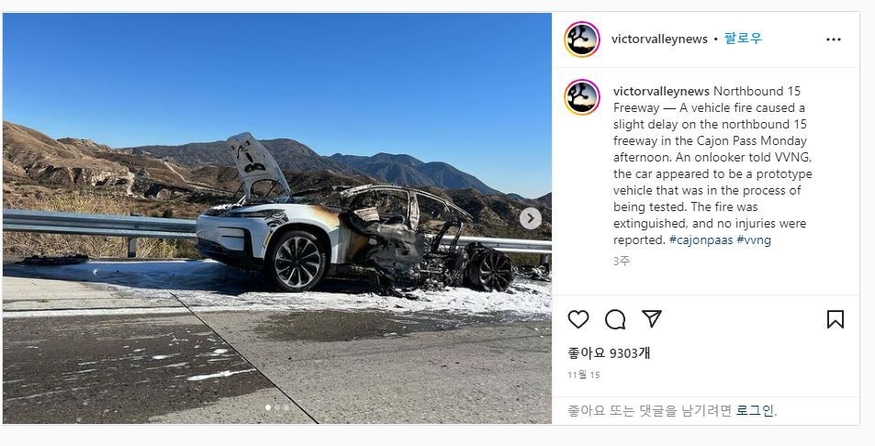Open the 11월 15 post date
This screenshot has width=875, height=446.
[584, 375]
